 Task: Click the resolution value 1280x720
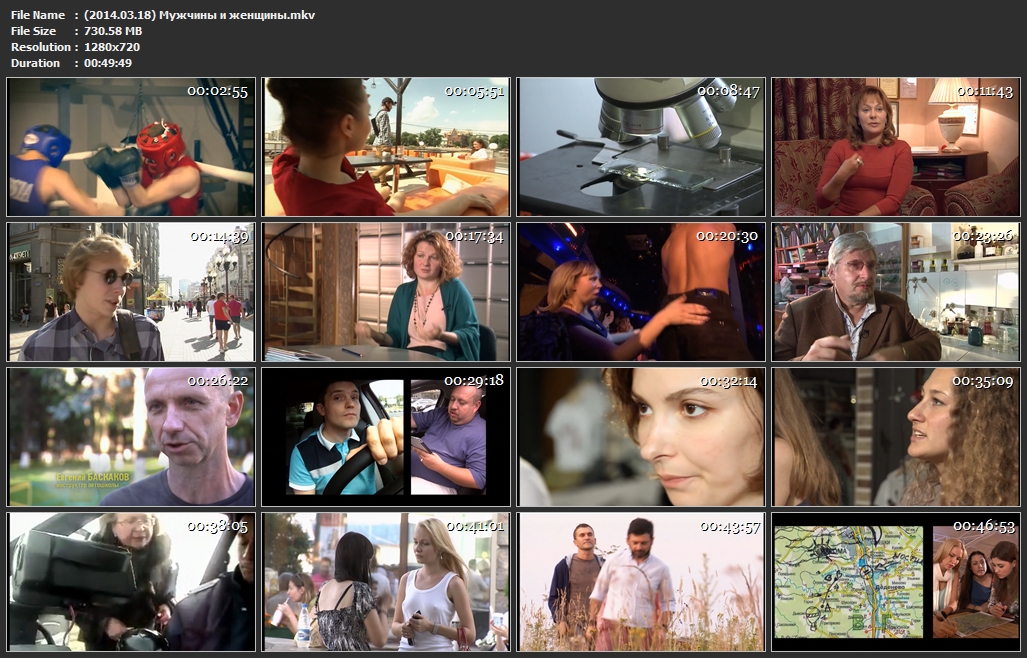point(112,47)
